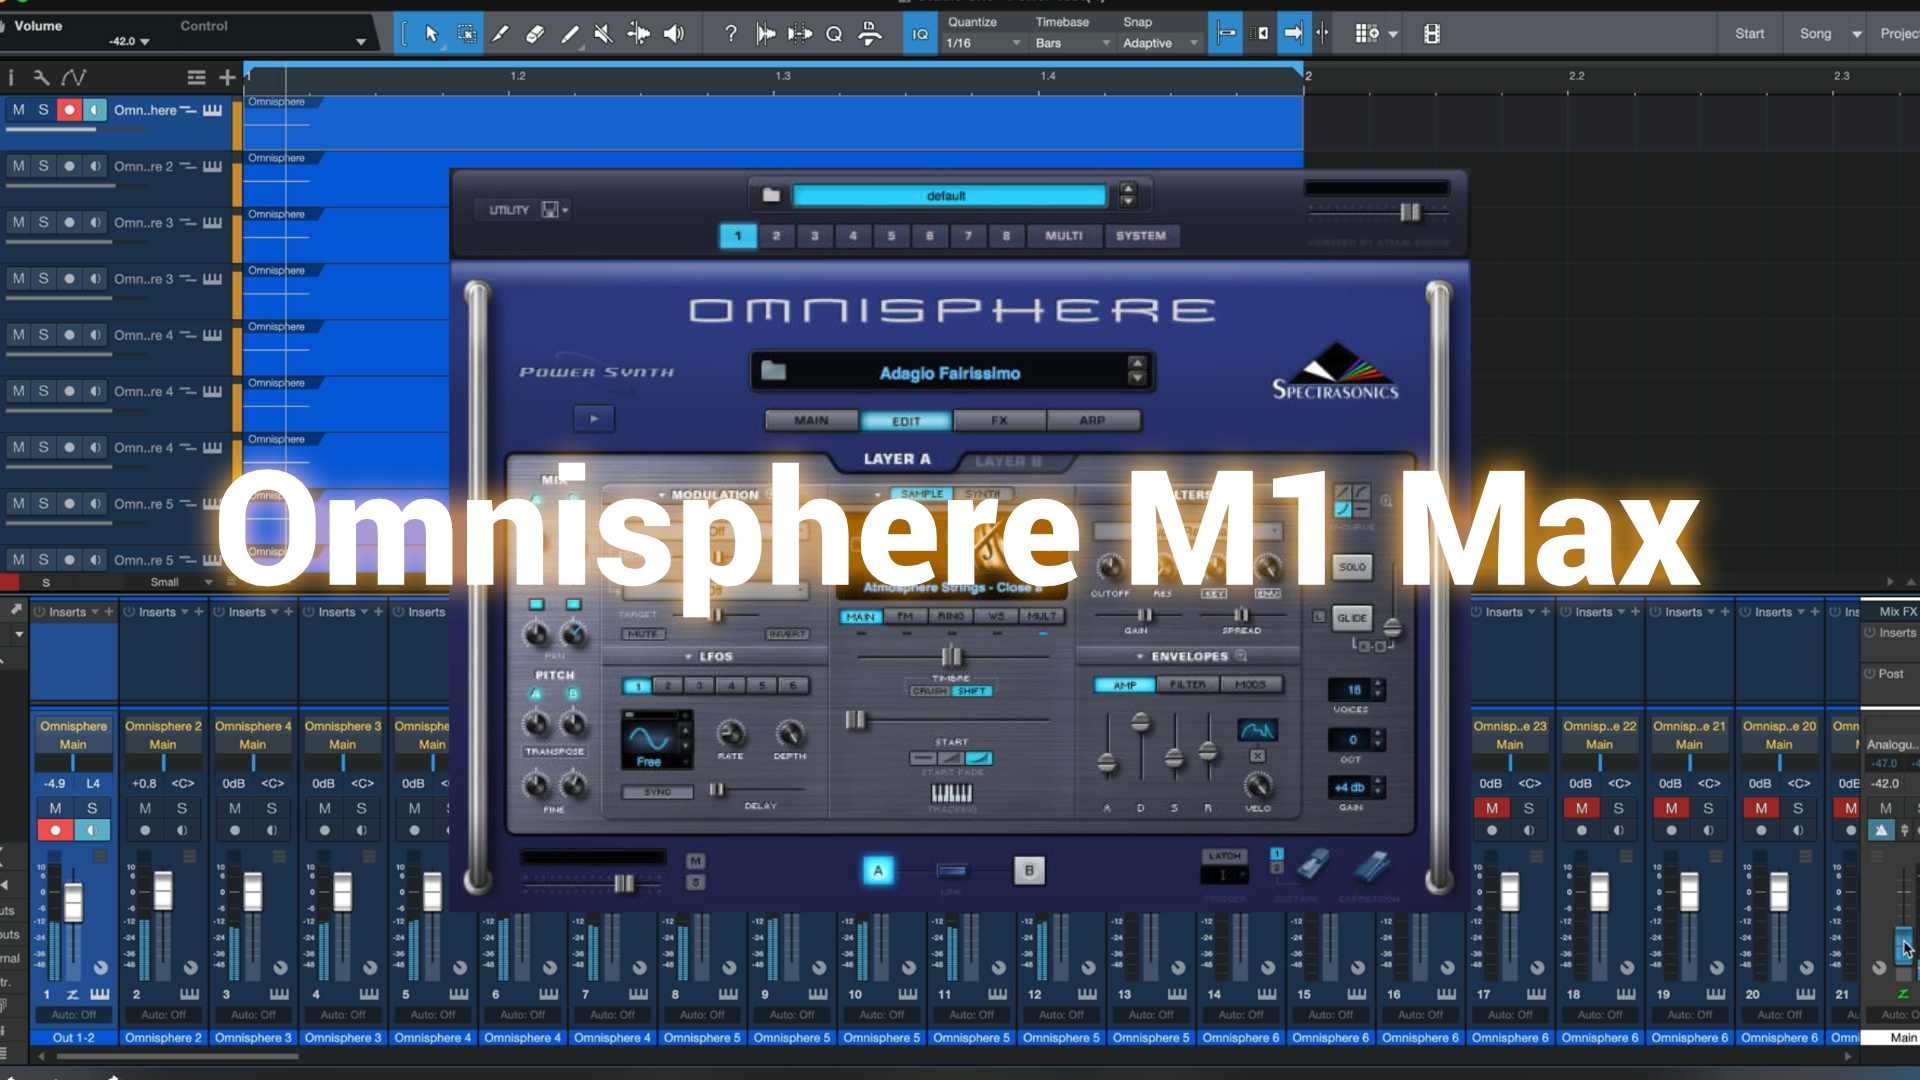Switch to Omnisphere ARP tab
The height and width of the screenshot is (1080, 1920).
coord(1092,421)
